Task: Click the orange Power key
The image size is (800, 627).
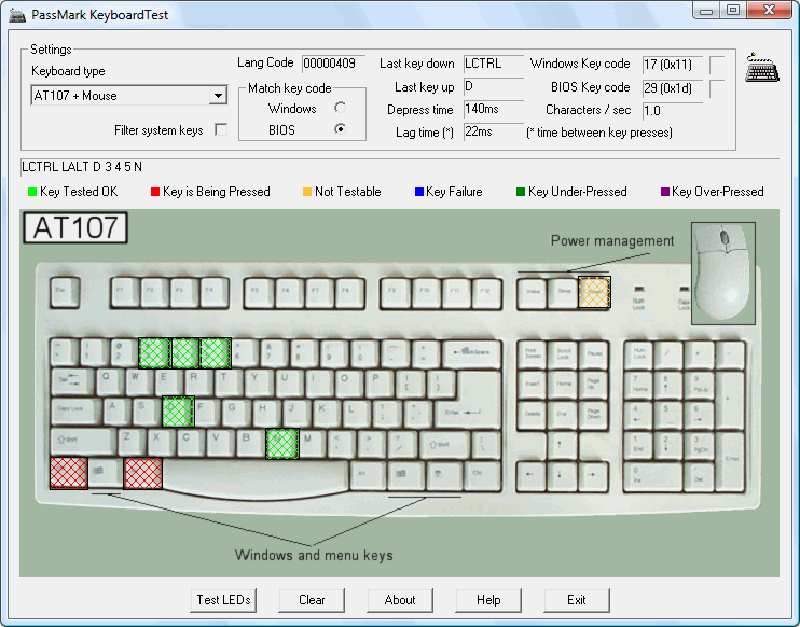Action: pos(594,292)
